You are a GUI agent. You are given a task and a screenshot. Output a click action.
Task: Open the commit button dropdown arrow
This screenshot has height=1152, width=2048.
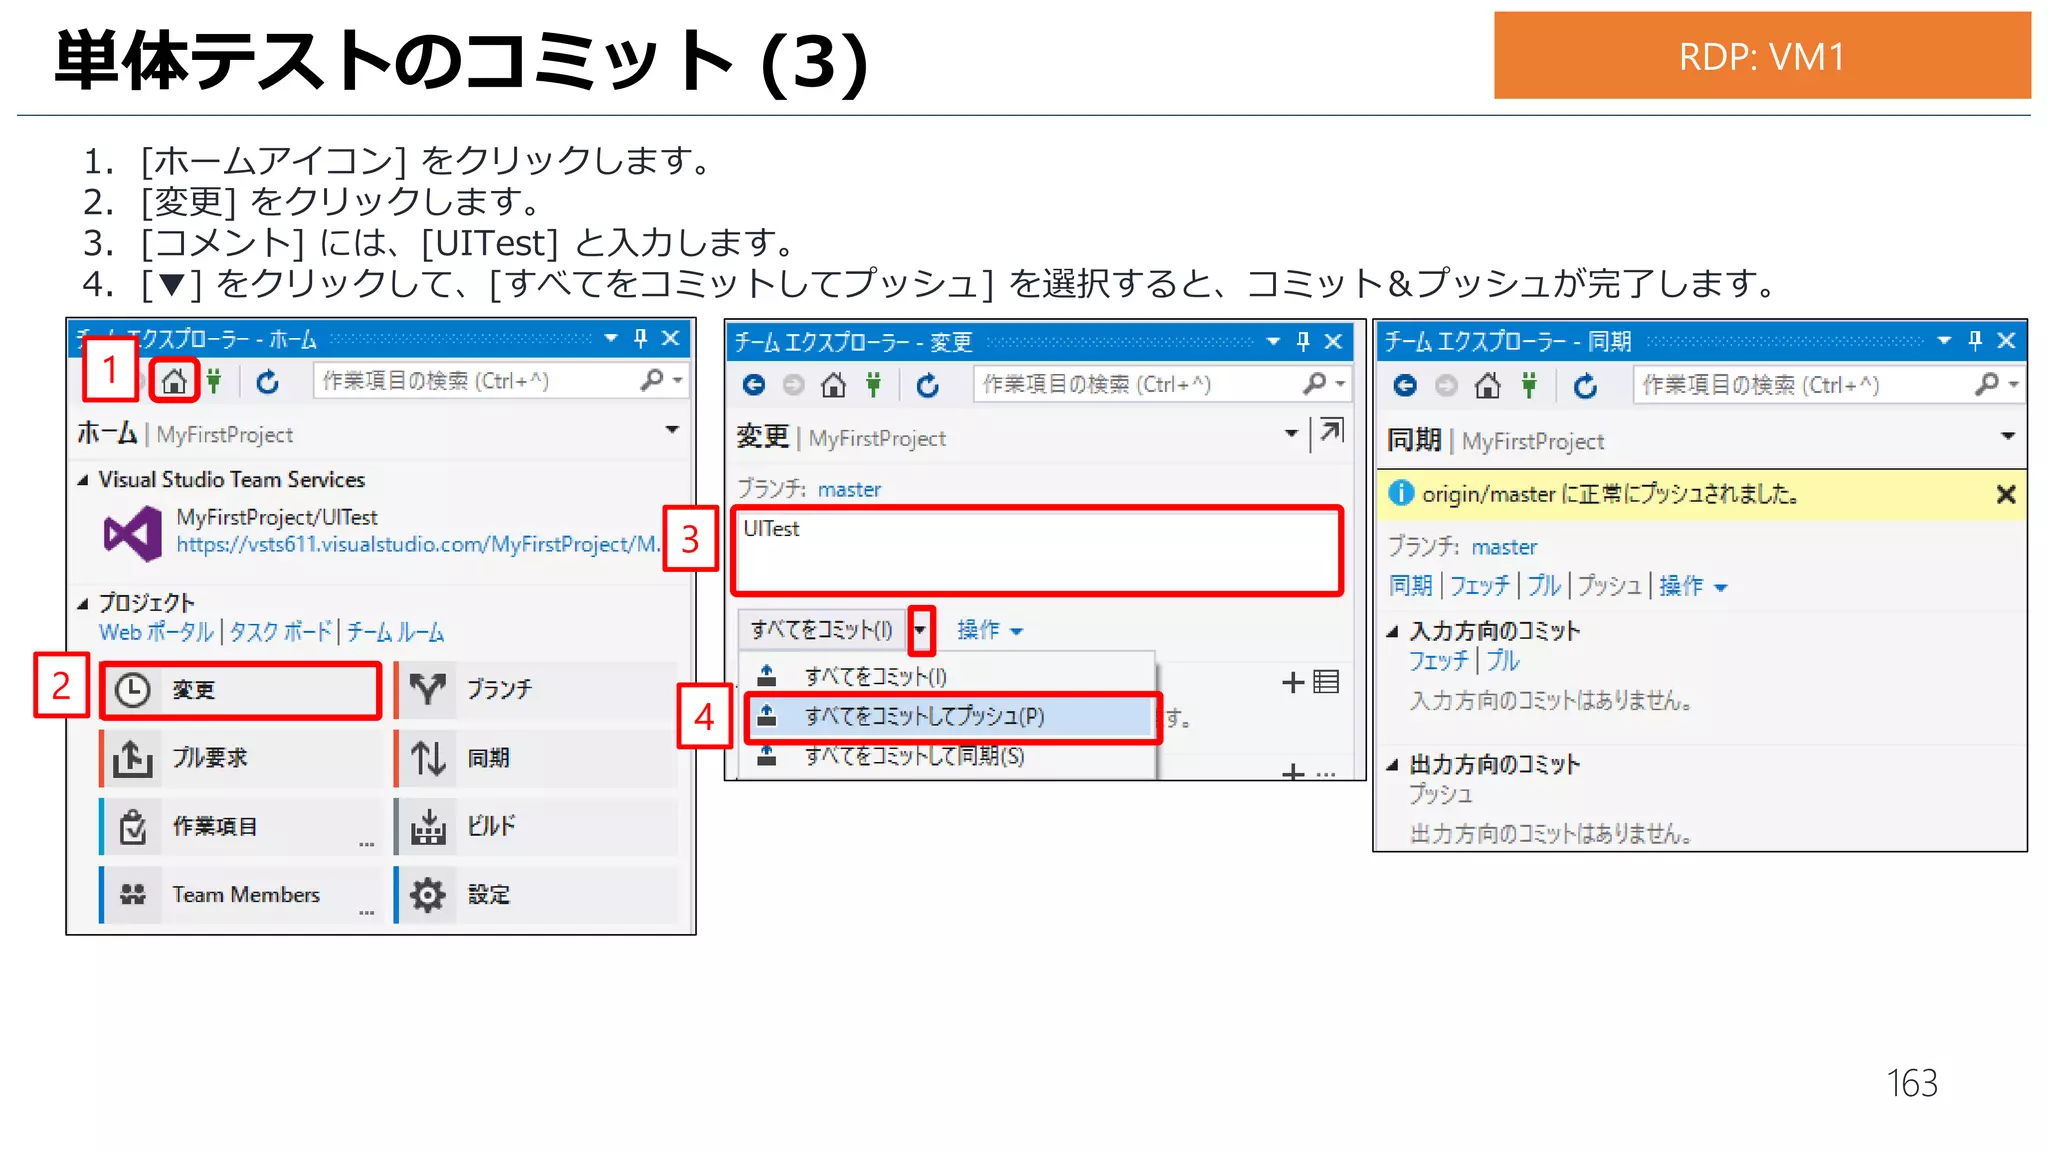920,630
